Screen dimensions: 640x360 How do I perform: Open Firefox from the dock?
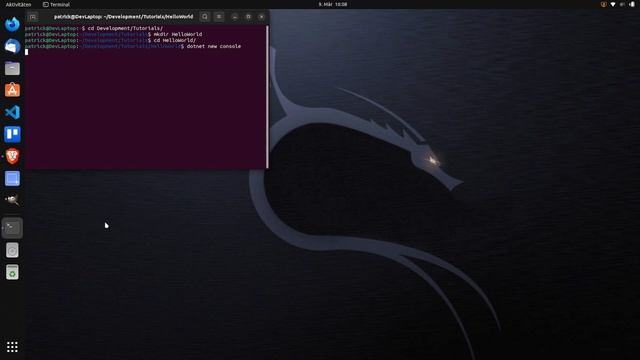pyautogui.click(x=12, y=24)
